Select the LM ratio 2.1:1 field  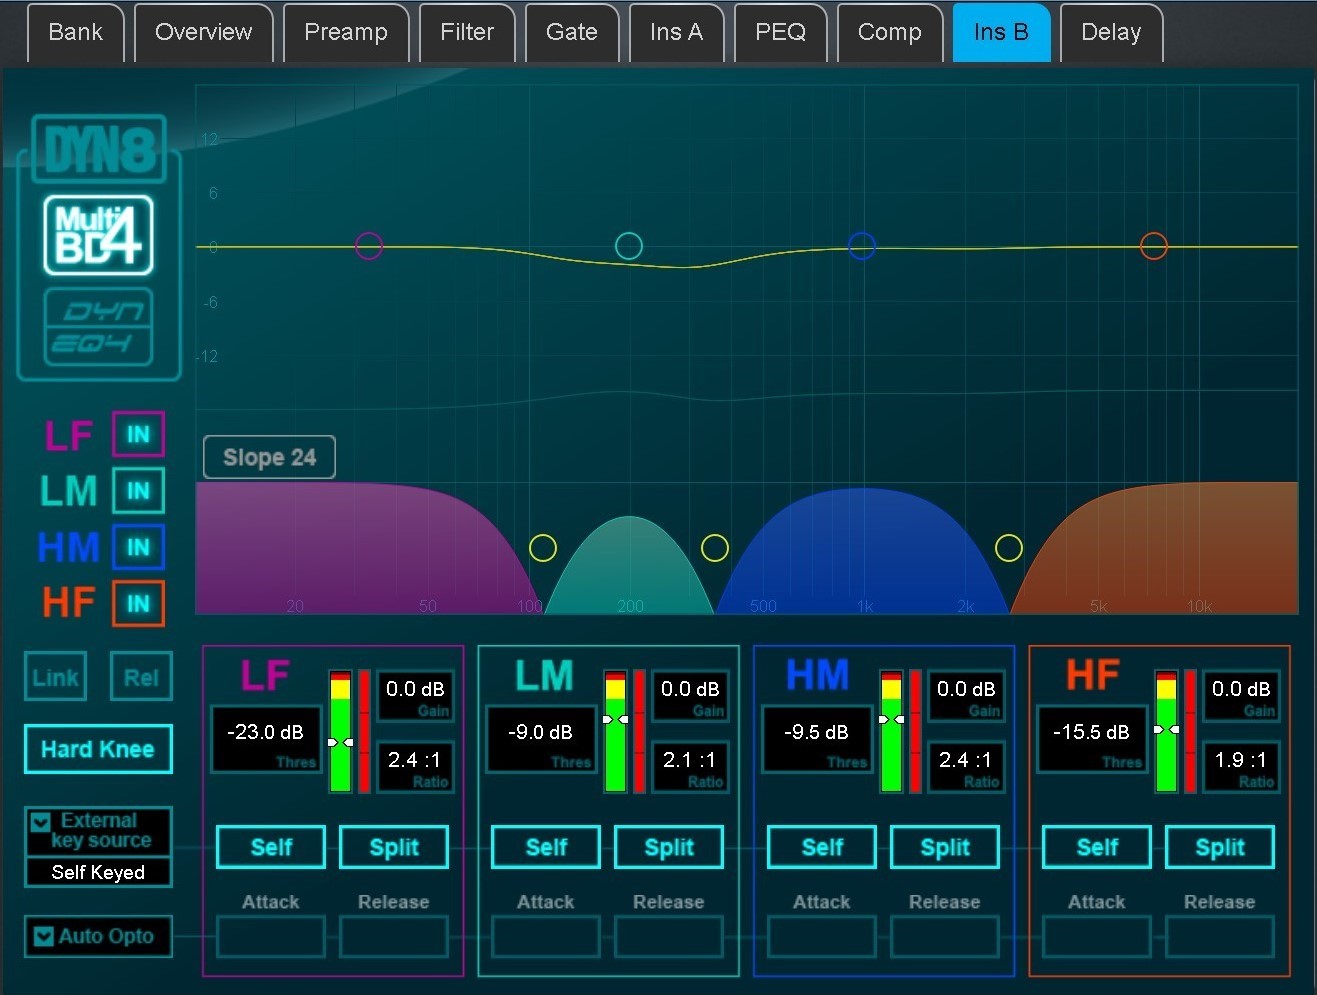(690, 767)
